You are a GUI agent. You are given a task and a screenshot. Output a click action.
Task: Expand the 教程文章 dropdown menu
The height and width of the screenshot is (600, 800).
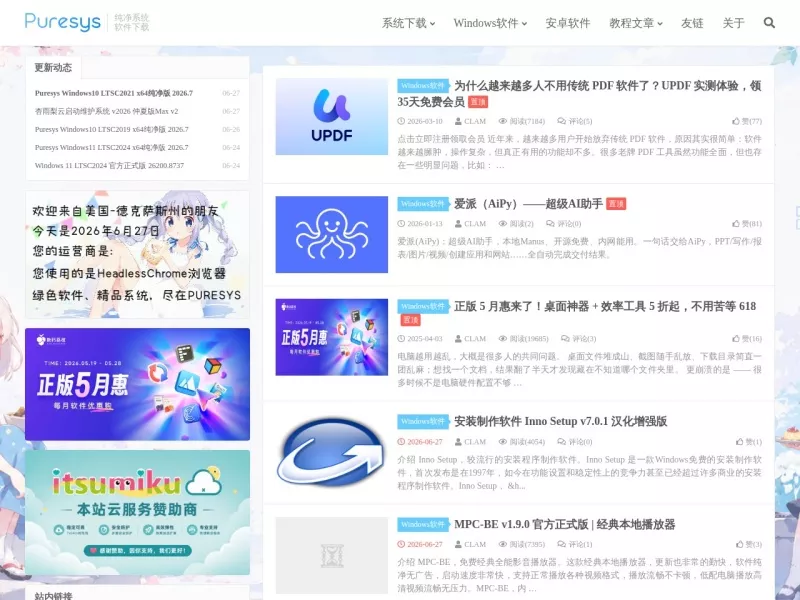[x=636, y=23]
